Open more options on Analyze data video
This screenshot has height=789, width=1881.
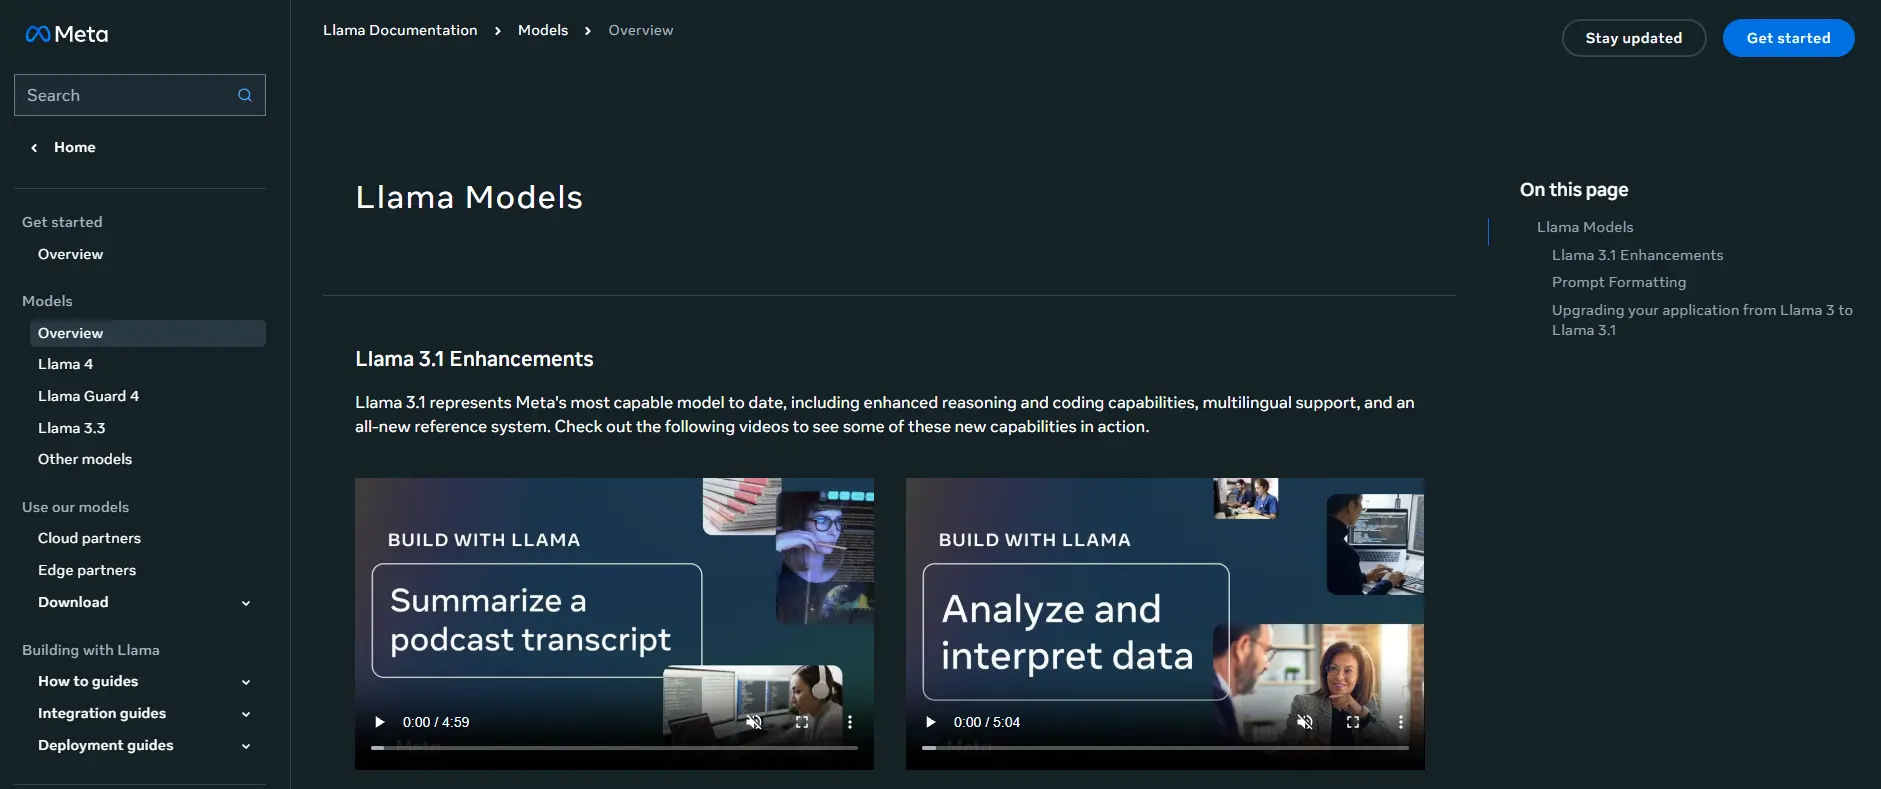1401,722
